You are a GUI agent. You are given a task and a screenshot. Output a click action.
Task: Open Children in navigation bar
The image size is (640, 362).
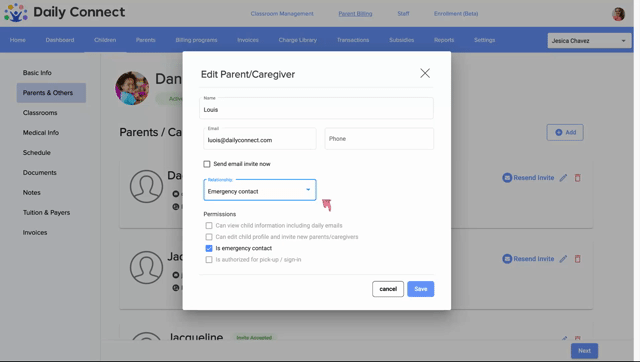tap(105, 40)
